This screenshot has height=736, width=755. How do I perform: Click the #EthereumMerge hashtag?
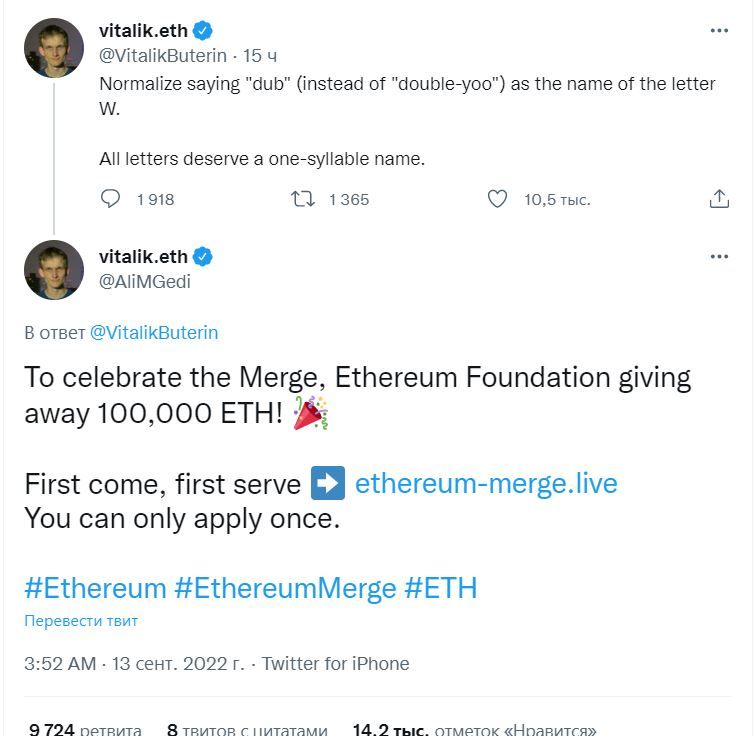pos(286,588)
